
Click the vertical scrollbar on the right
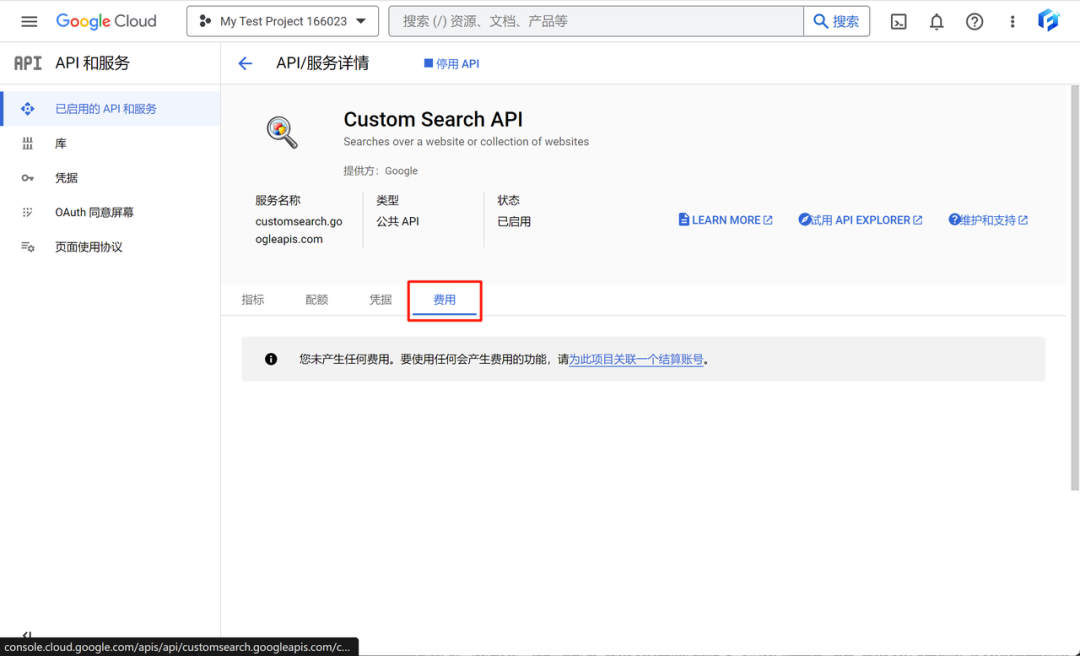[1074, 287]
